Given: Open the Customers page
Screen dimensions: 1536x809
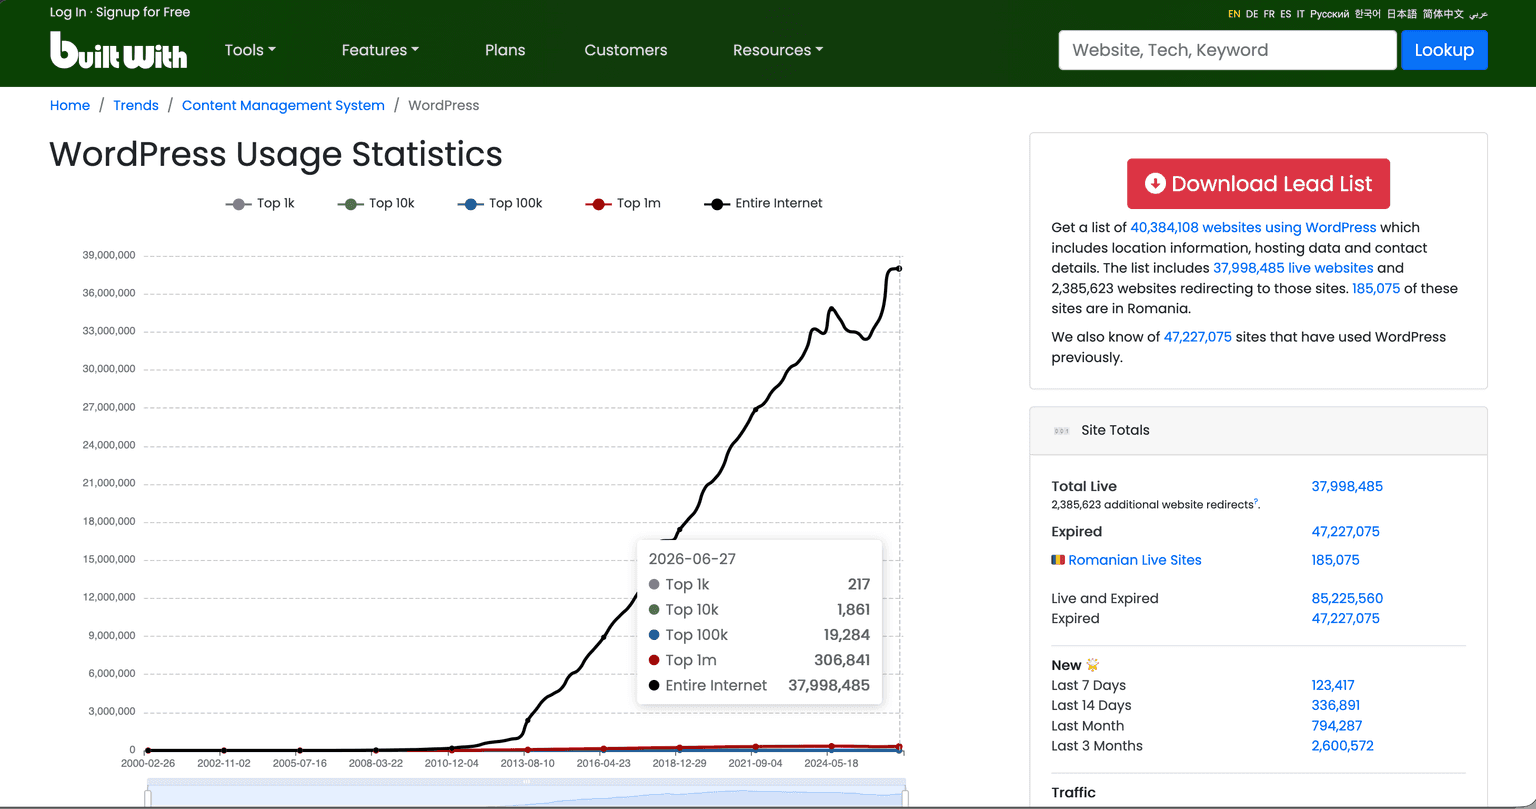Looking at the screenshot, I should coord(626,50).
